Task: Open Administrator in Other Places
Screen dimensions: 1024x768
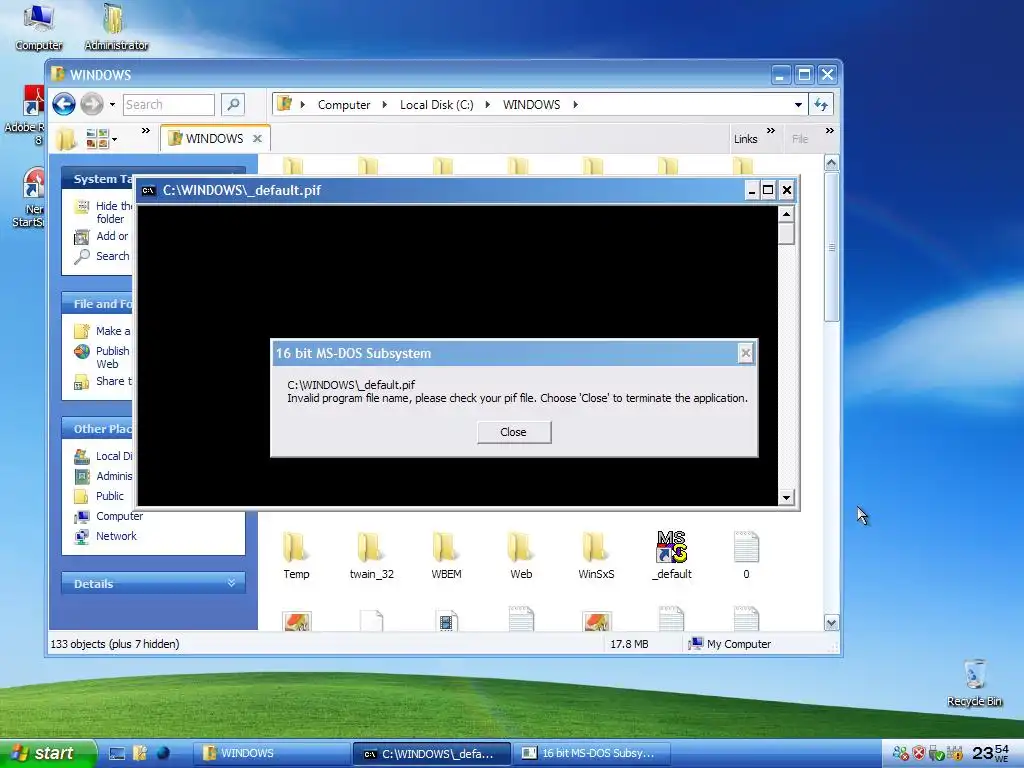Action: tap(104, 476)
